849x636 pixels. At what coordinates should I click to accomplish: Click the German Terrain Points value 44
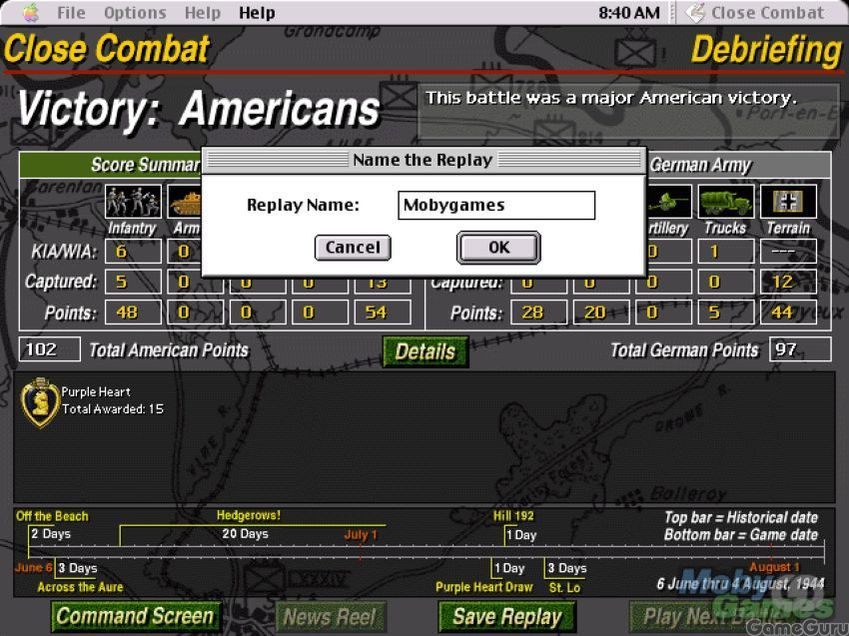tap(788, 312)
